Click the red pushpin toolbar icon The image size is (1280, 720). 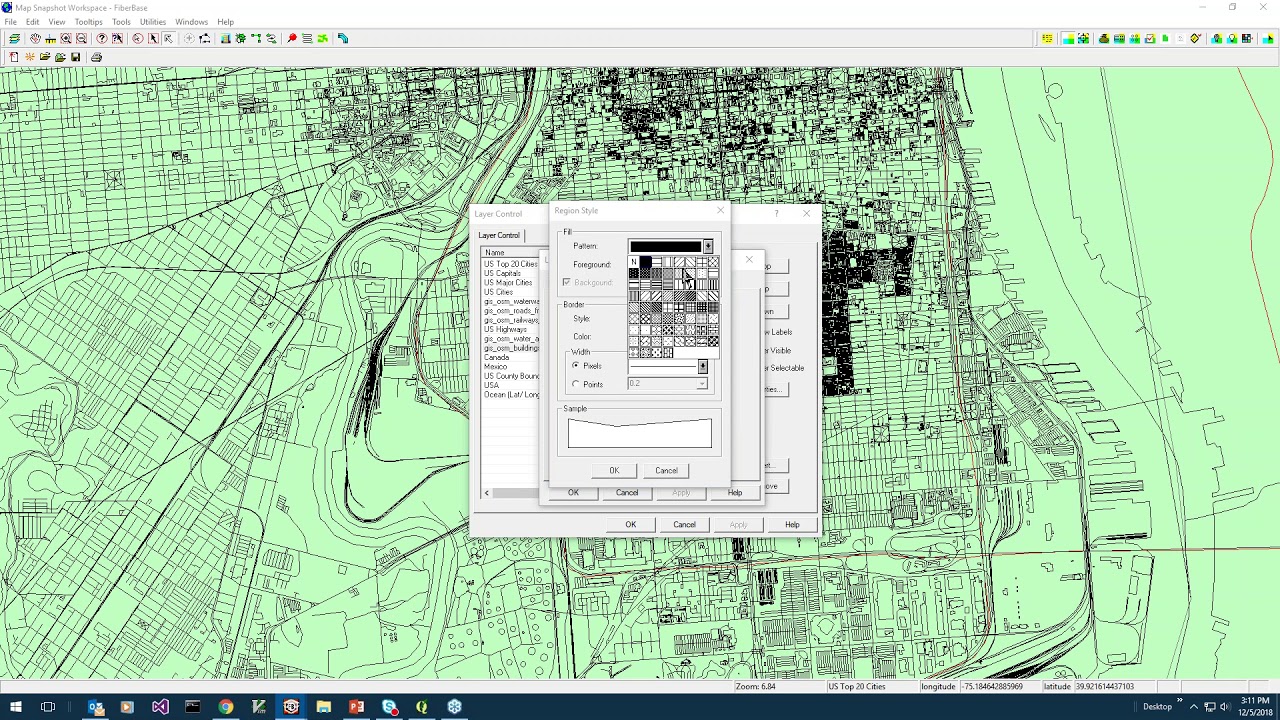(x=292, y=38)
